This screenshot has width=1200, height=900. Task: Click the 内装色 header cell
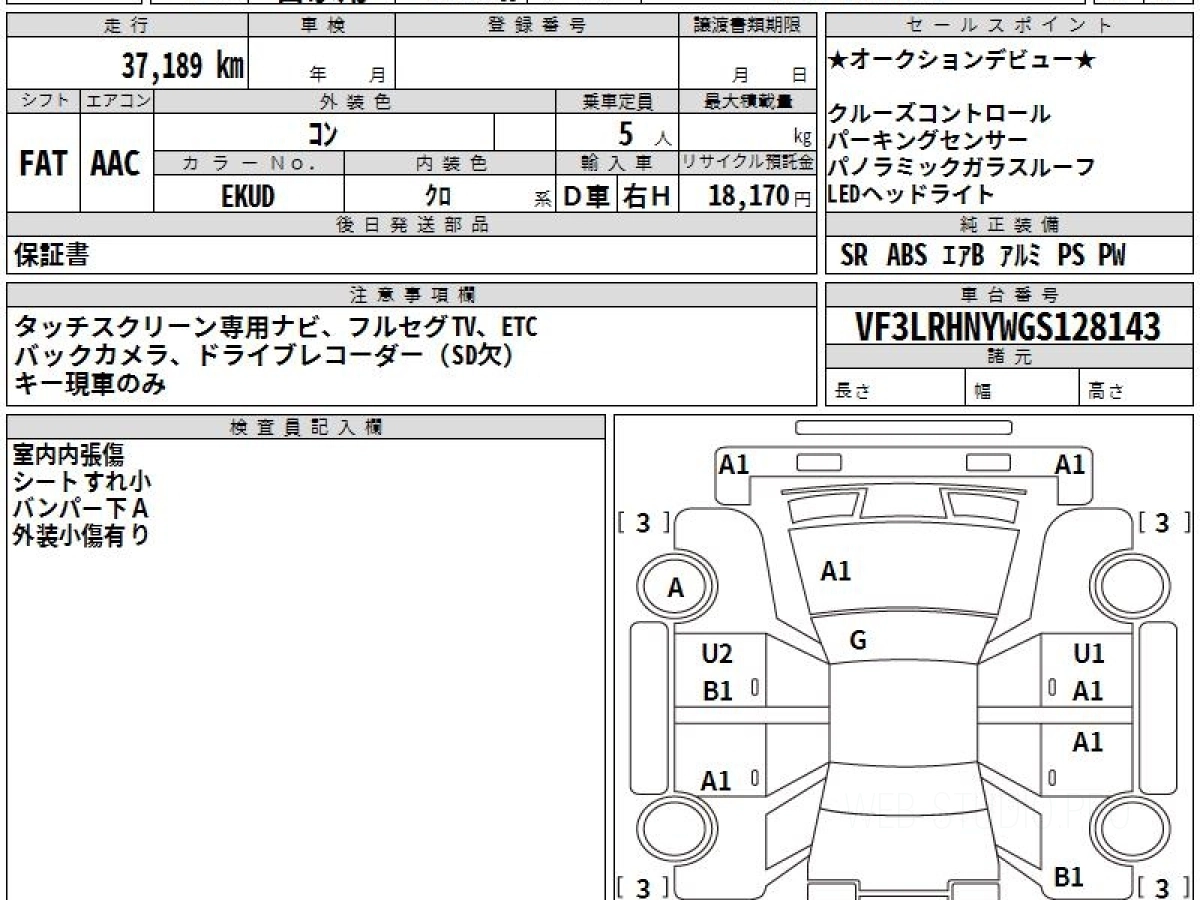coord(450,163)
